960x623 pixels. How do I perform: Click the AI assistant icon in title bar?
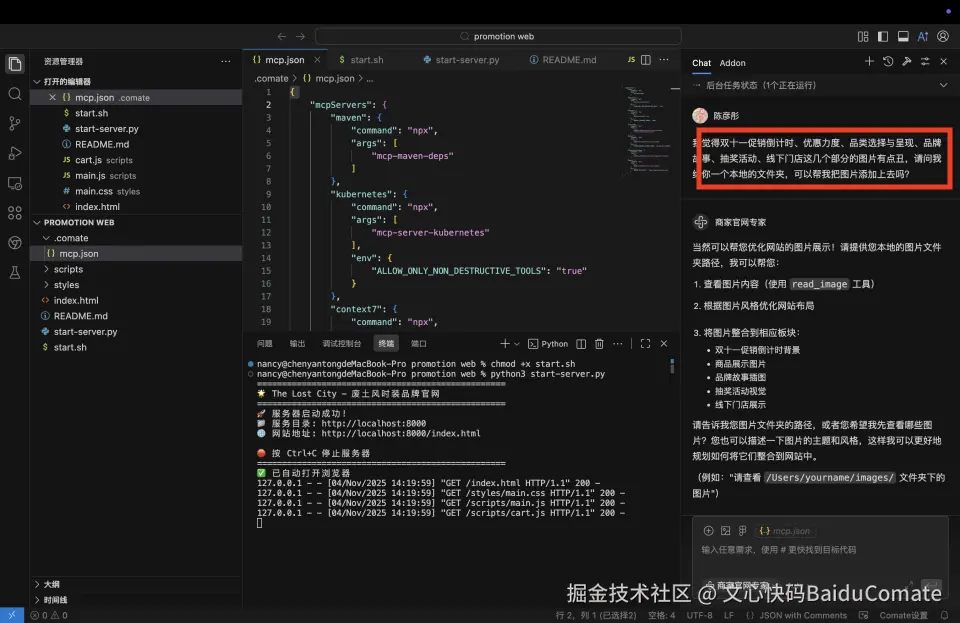click(x=923, y=37)
